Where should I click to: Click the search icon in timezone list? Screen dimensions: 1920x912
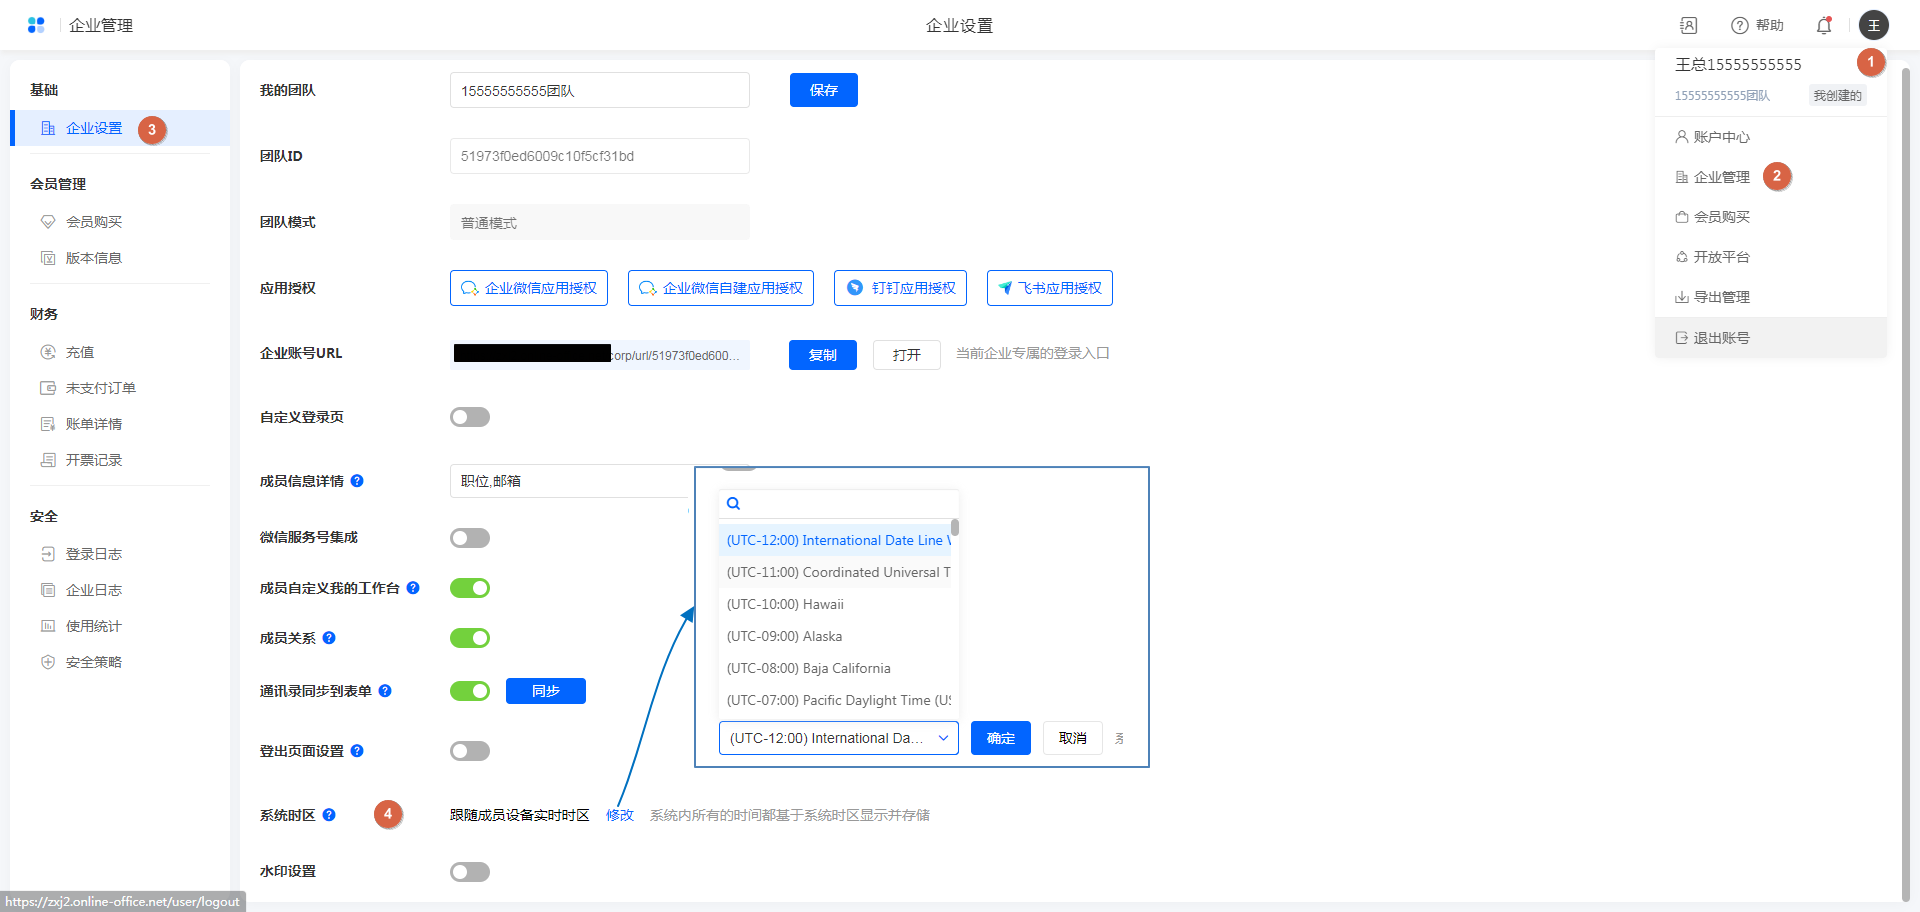733,504
